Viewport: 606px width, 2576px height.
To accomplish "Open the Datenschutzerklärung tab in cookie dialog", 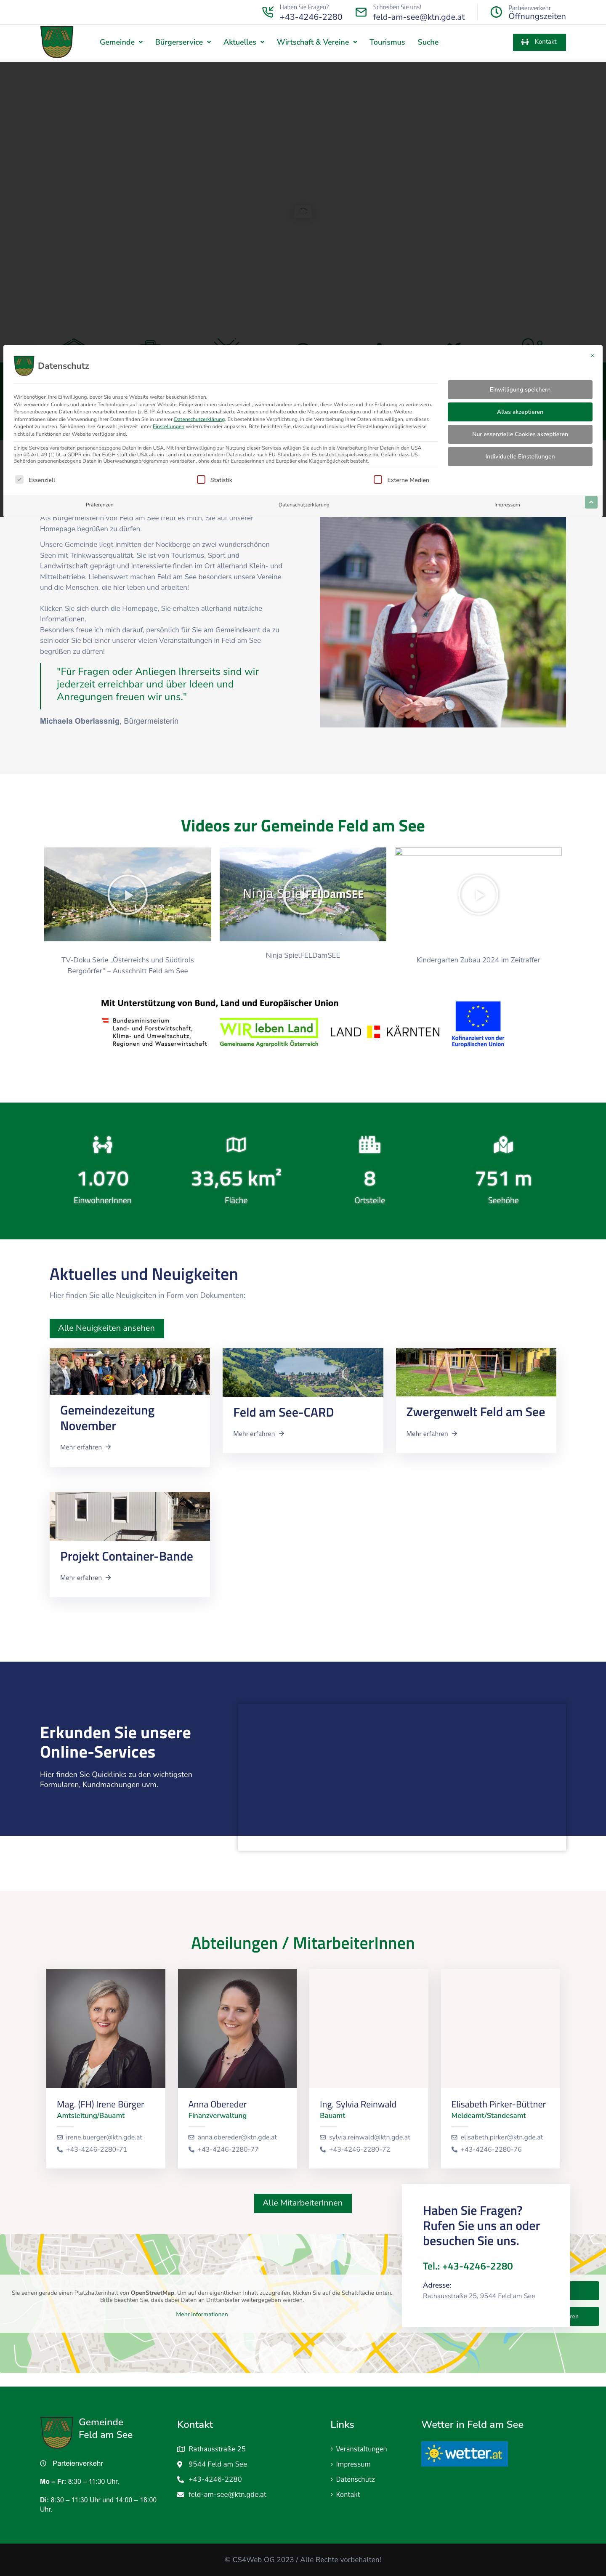I will click(x=304, y=505).
